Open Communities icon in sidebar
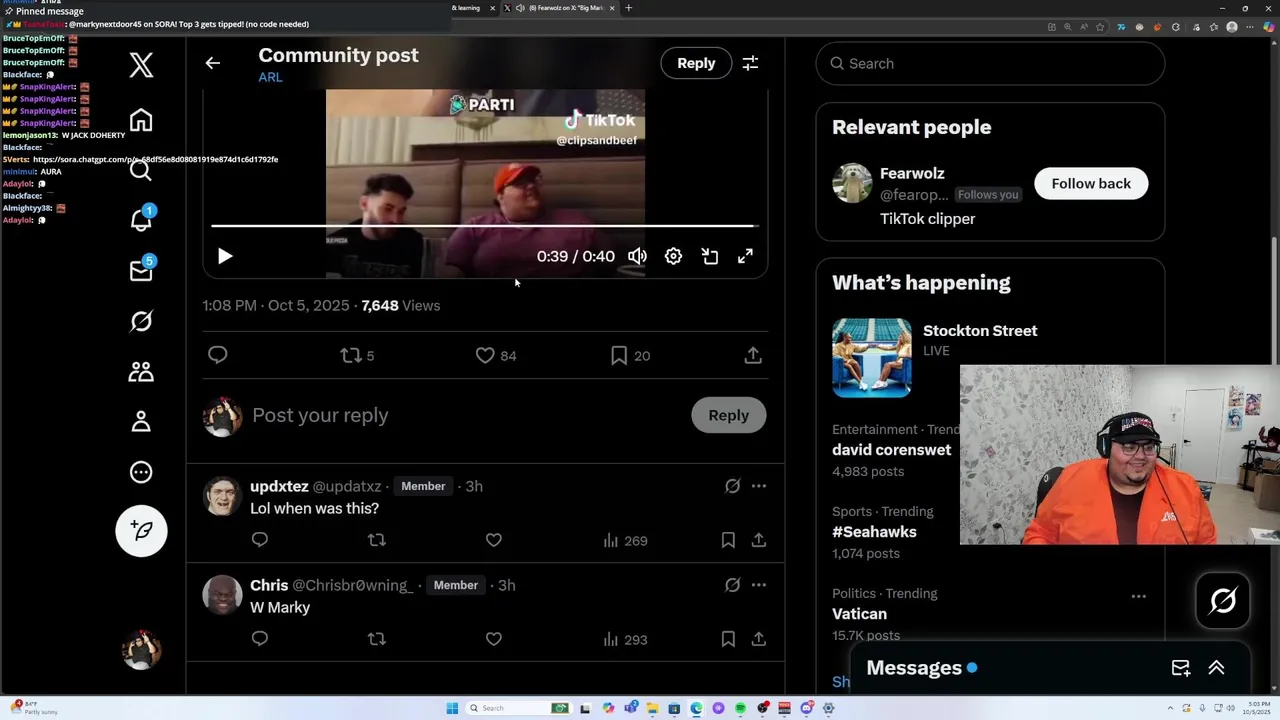Viewport: 1280px width, 720px height. [x=141, y=371]
